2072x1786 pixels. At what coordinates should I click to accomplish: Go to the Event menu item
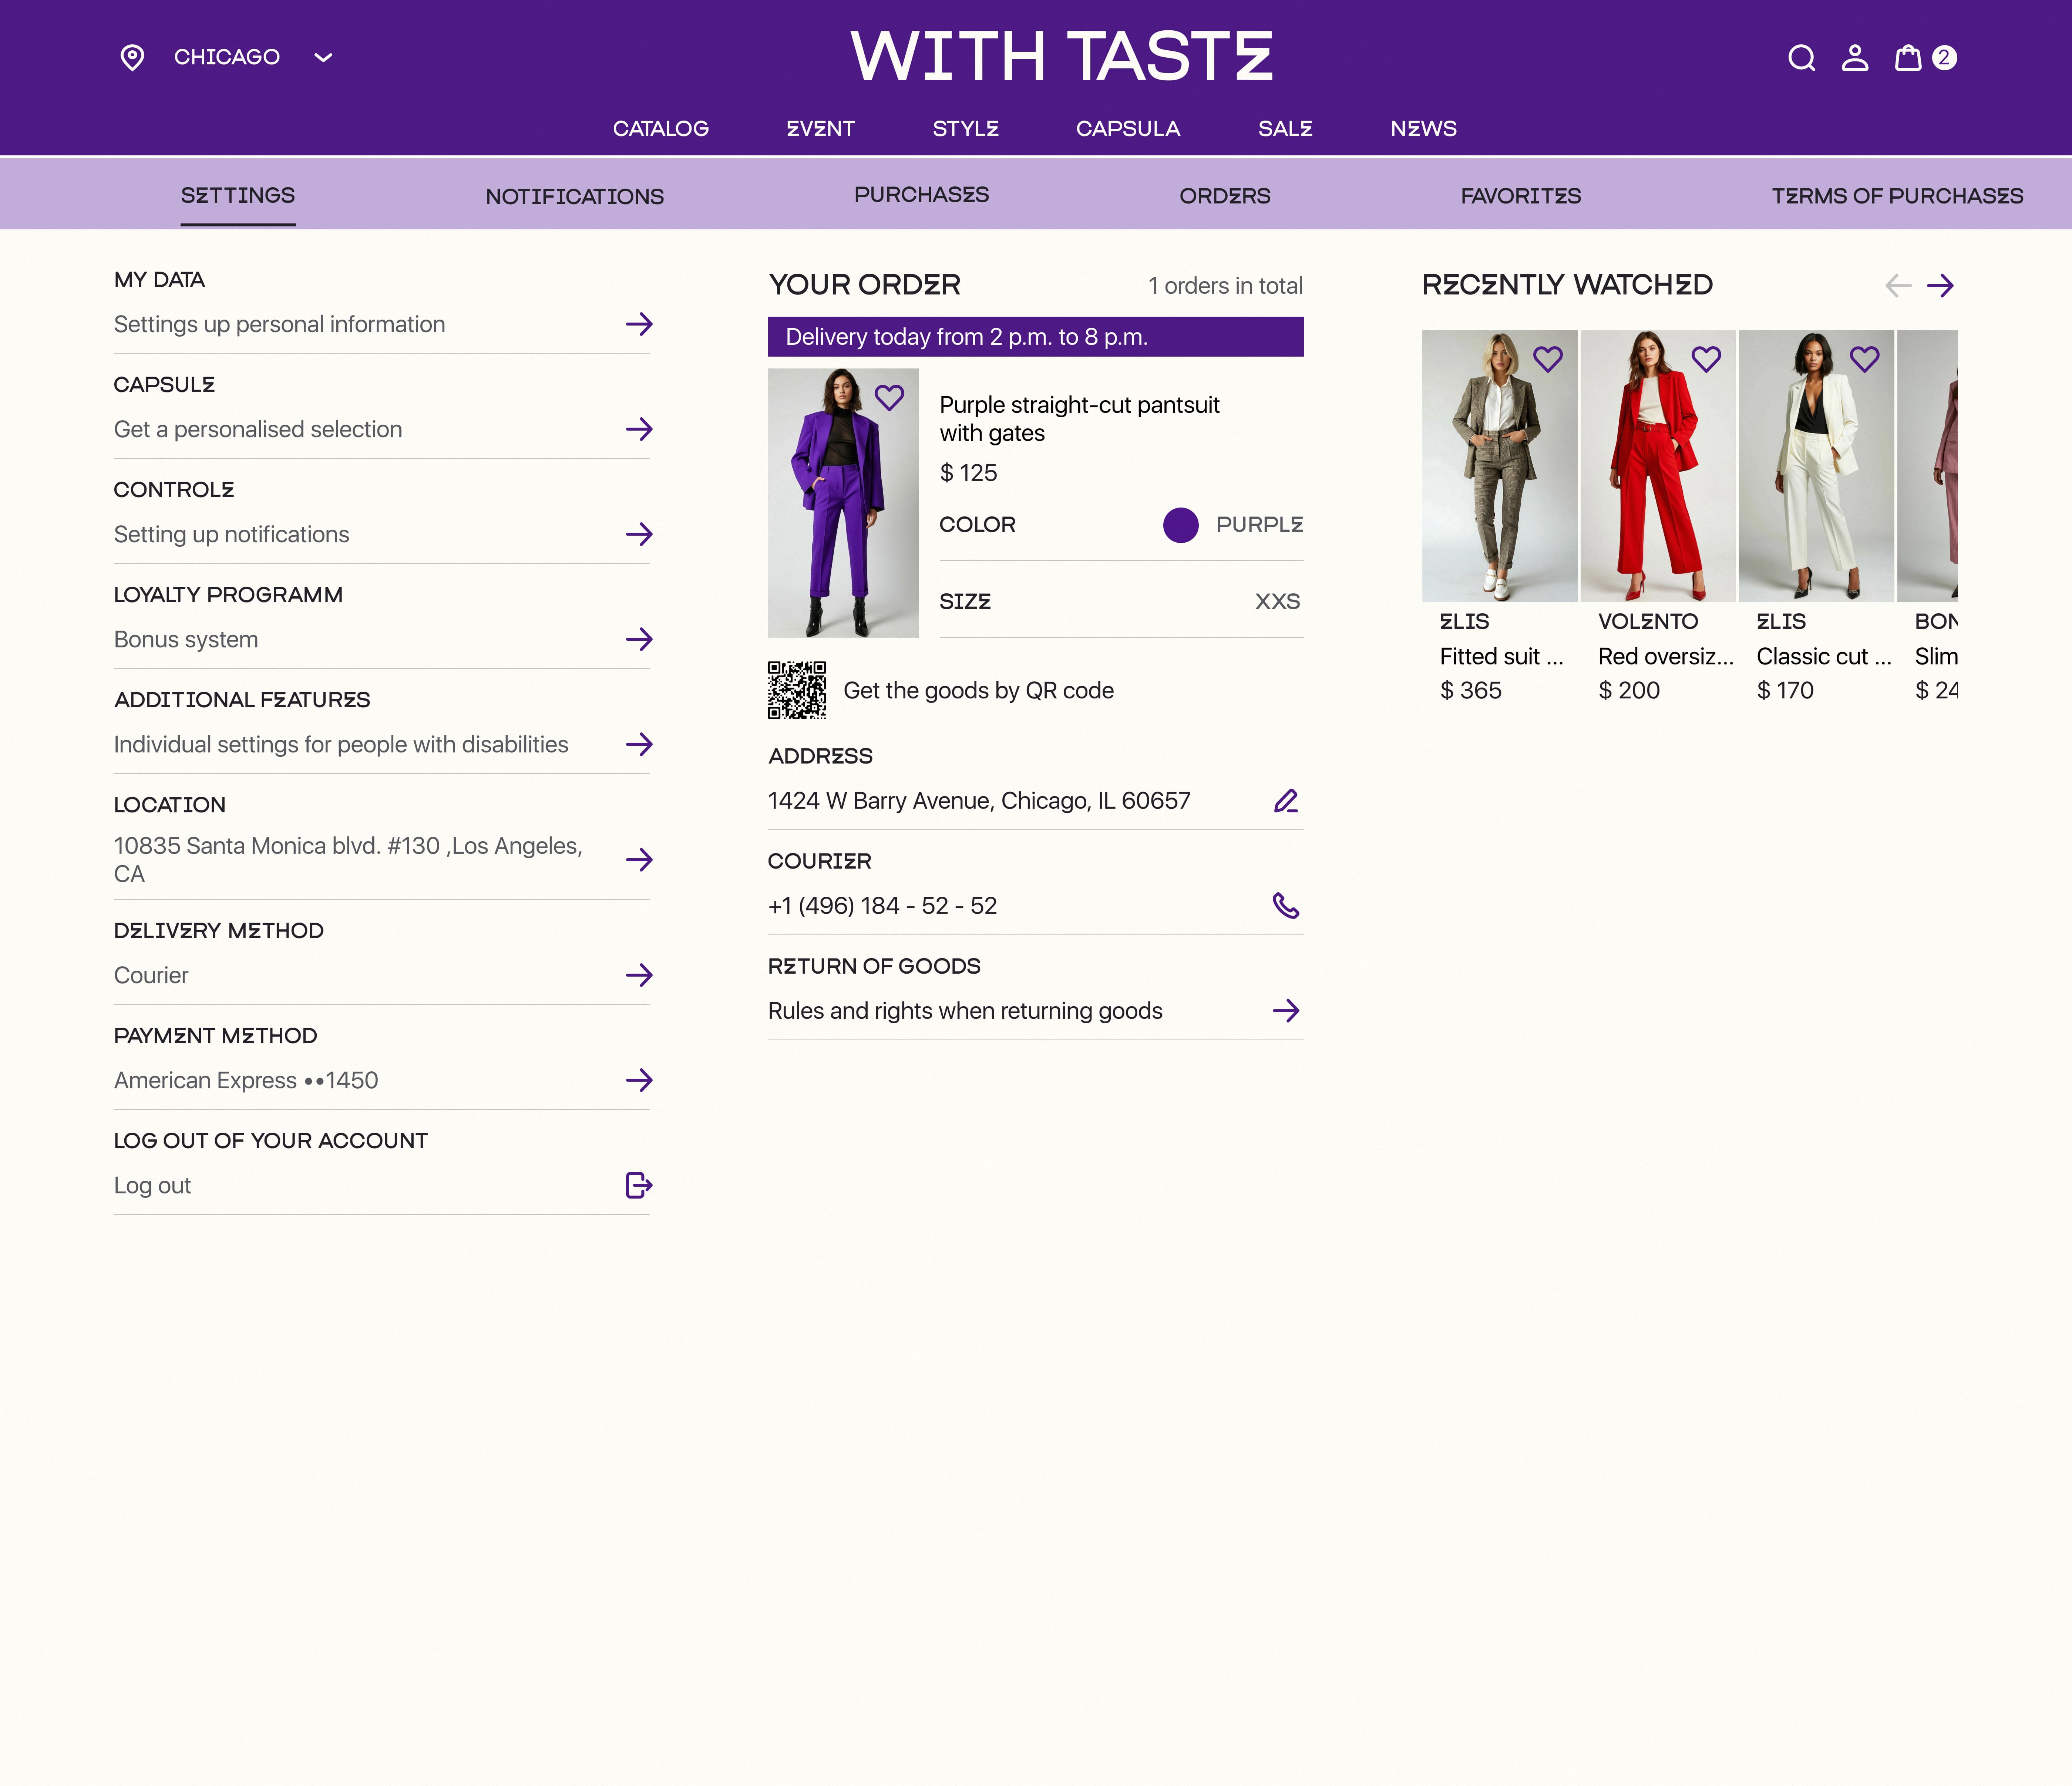[x=821, y=129]
